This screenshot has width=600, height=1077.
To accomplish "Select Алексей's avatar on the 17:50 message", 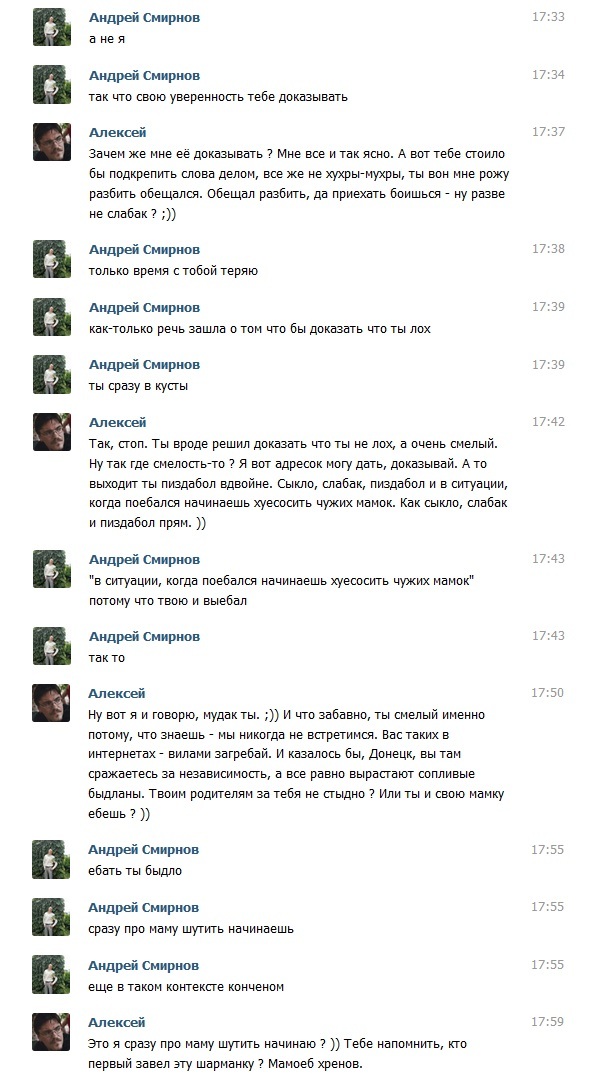I will tap(51, 702).
